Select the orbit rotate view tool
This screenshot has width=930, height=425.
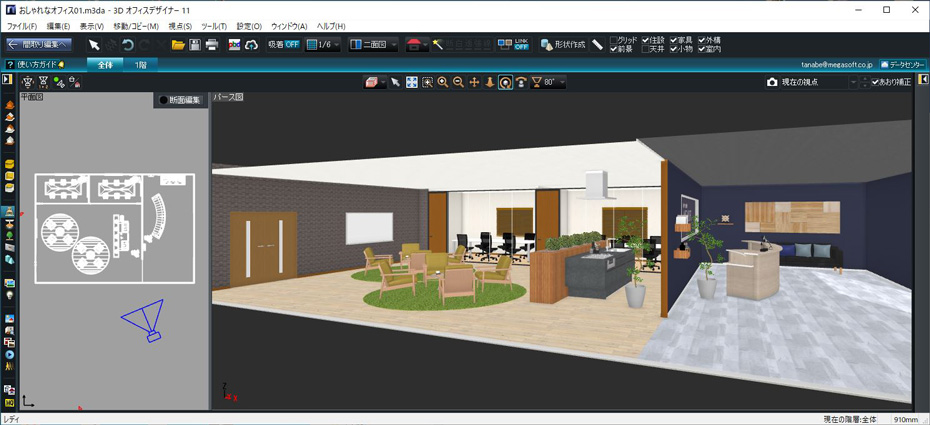(x=505, y=82)
